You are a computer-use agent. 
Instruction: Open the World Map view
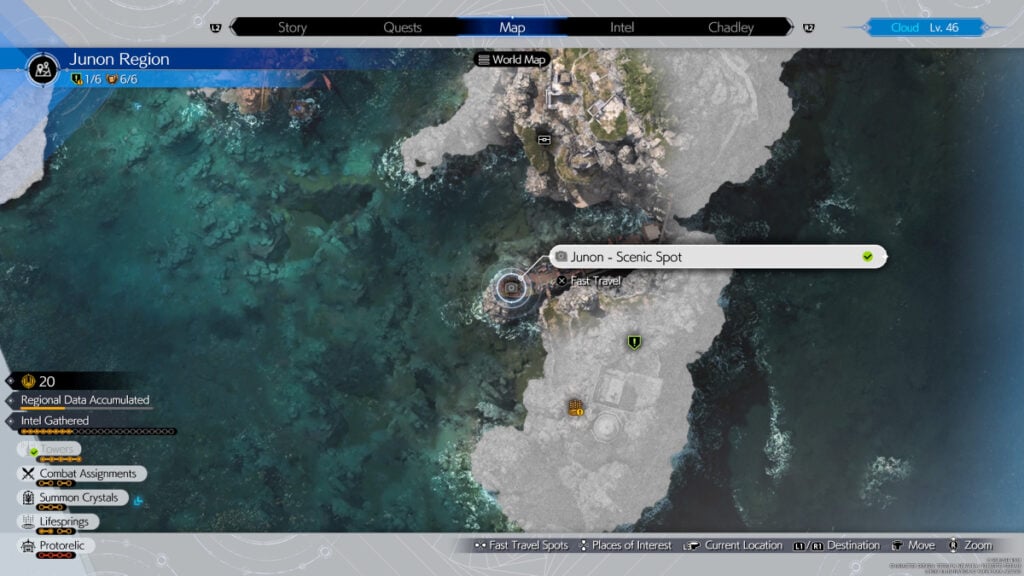[x=512, y=60]
